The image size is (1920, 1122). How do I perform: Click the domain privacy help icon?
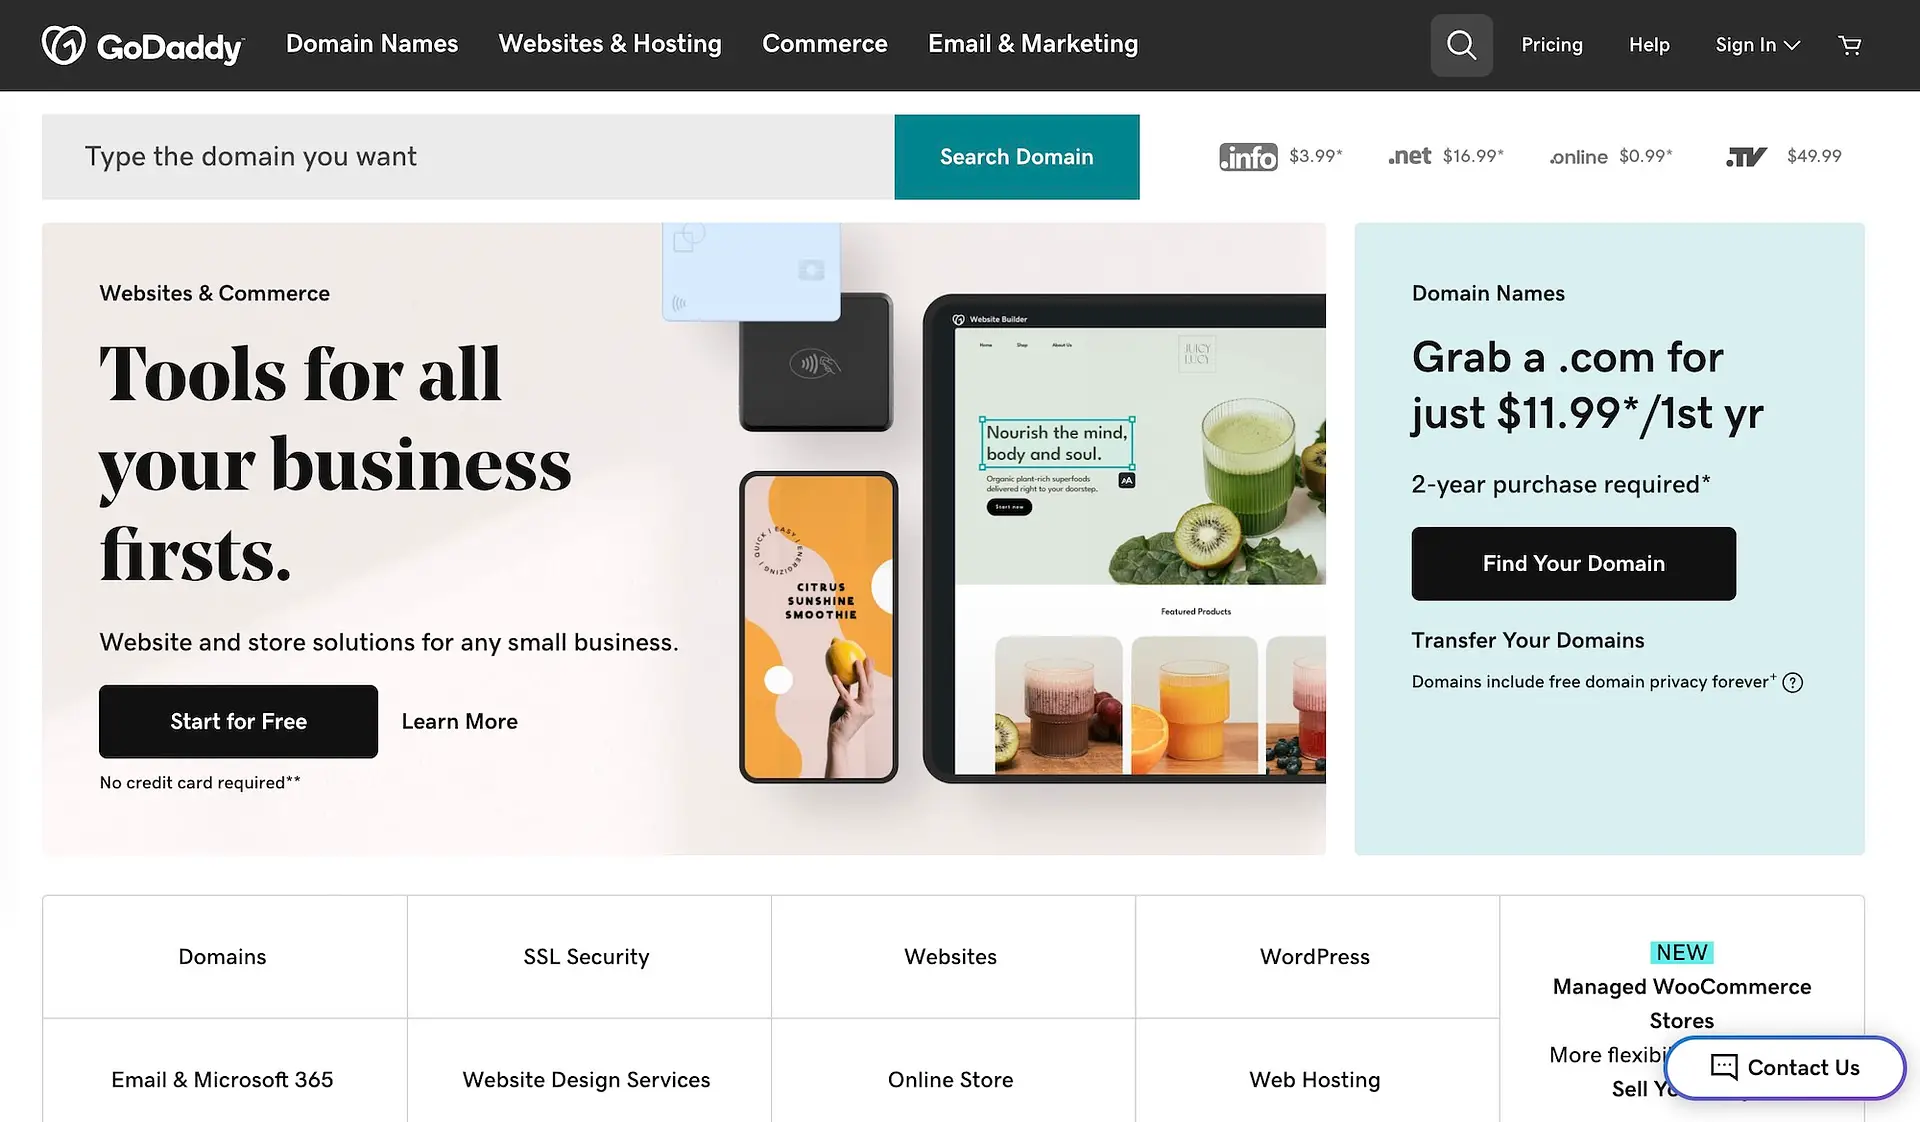click(1792, 681)
